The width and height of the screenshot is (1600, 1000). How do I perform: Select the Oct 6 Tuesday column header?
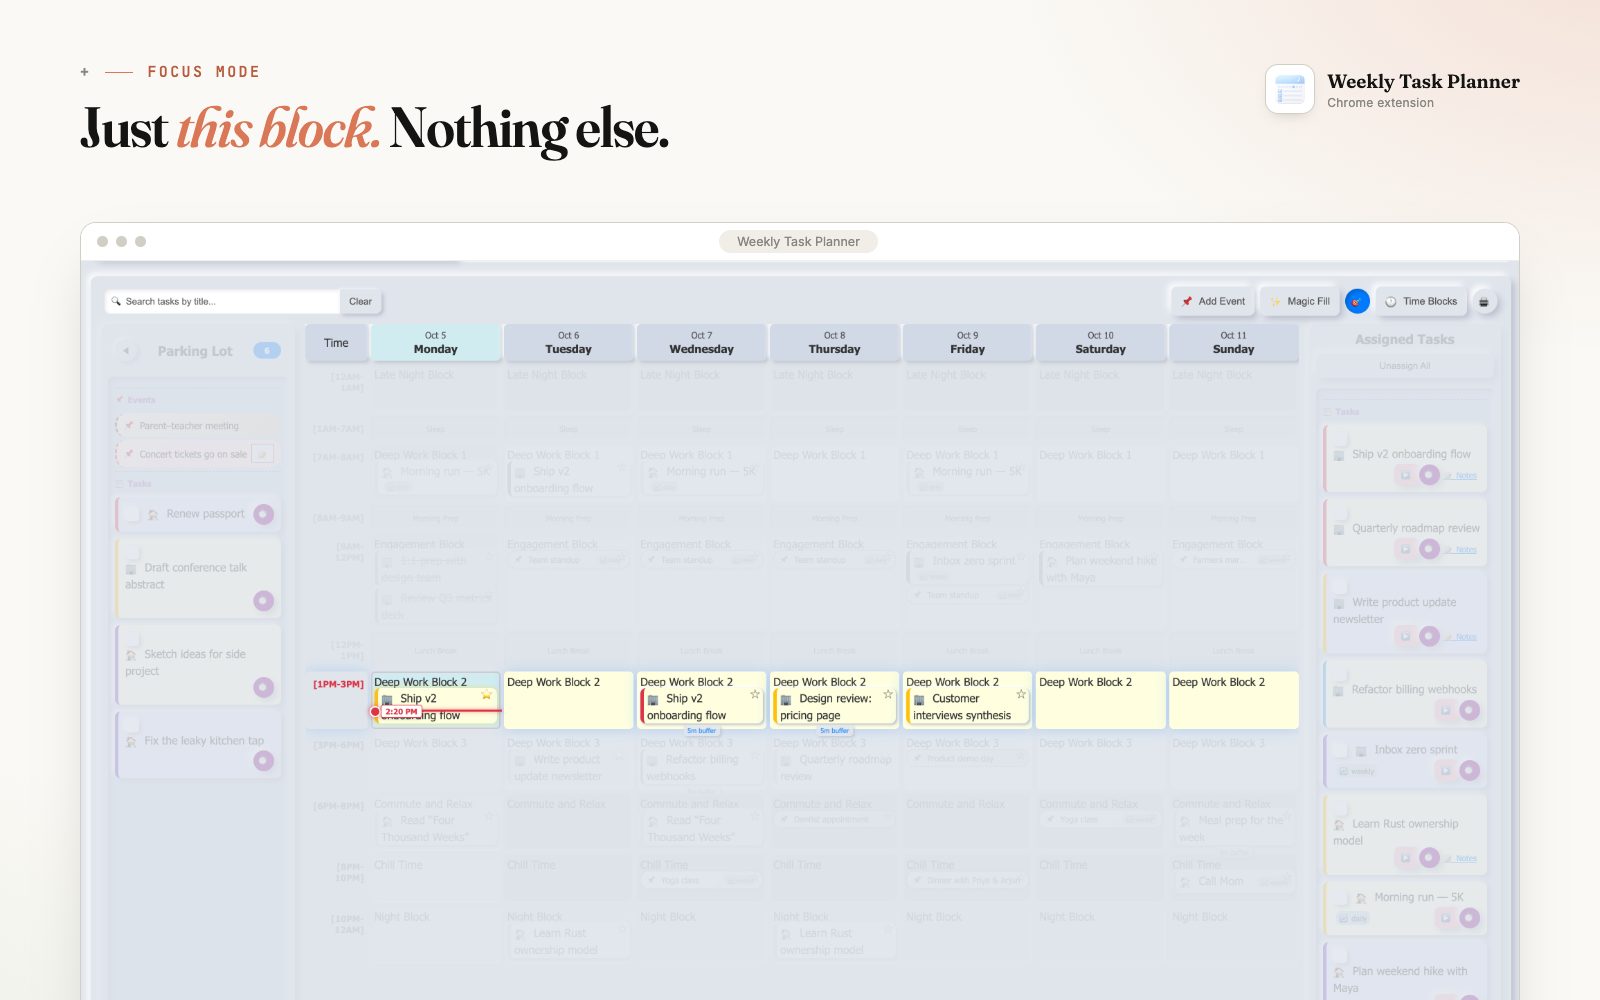pyautogui.click(x=569, y=343)
